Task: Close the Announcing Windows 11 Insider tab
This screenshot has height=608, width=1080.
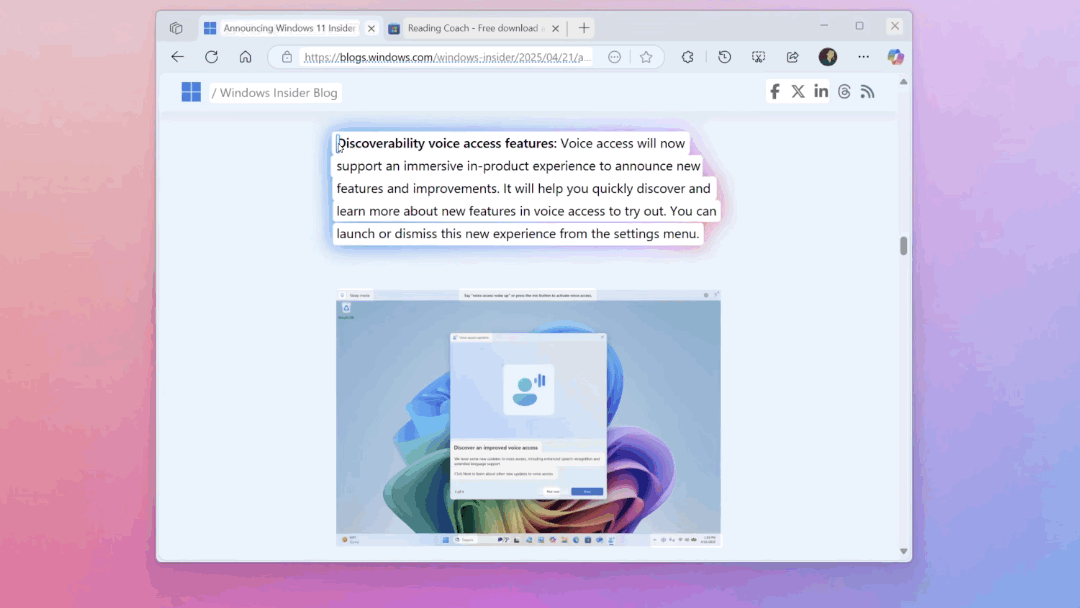Action: click(371, 28)
